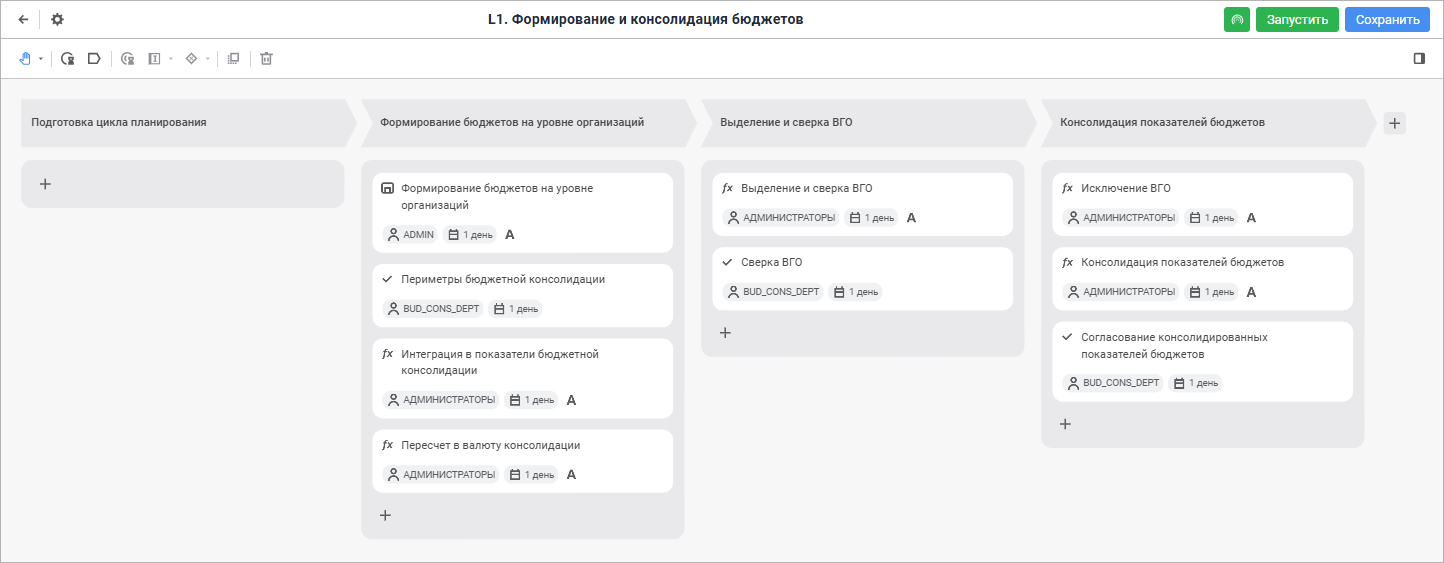This screenshot has height=563, width=1444.
Task: Add step under 'Консолидация показателей бюджетов' column
Action: point(1065,424)
